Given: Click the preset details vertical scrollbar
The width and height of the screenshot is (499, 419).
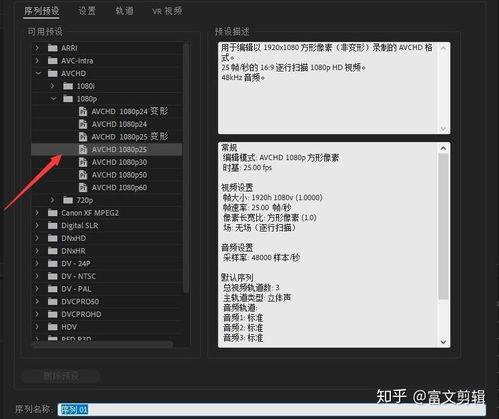Looking at the screenshot, I should pyautogui.click(x=443, y=227).
